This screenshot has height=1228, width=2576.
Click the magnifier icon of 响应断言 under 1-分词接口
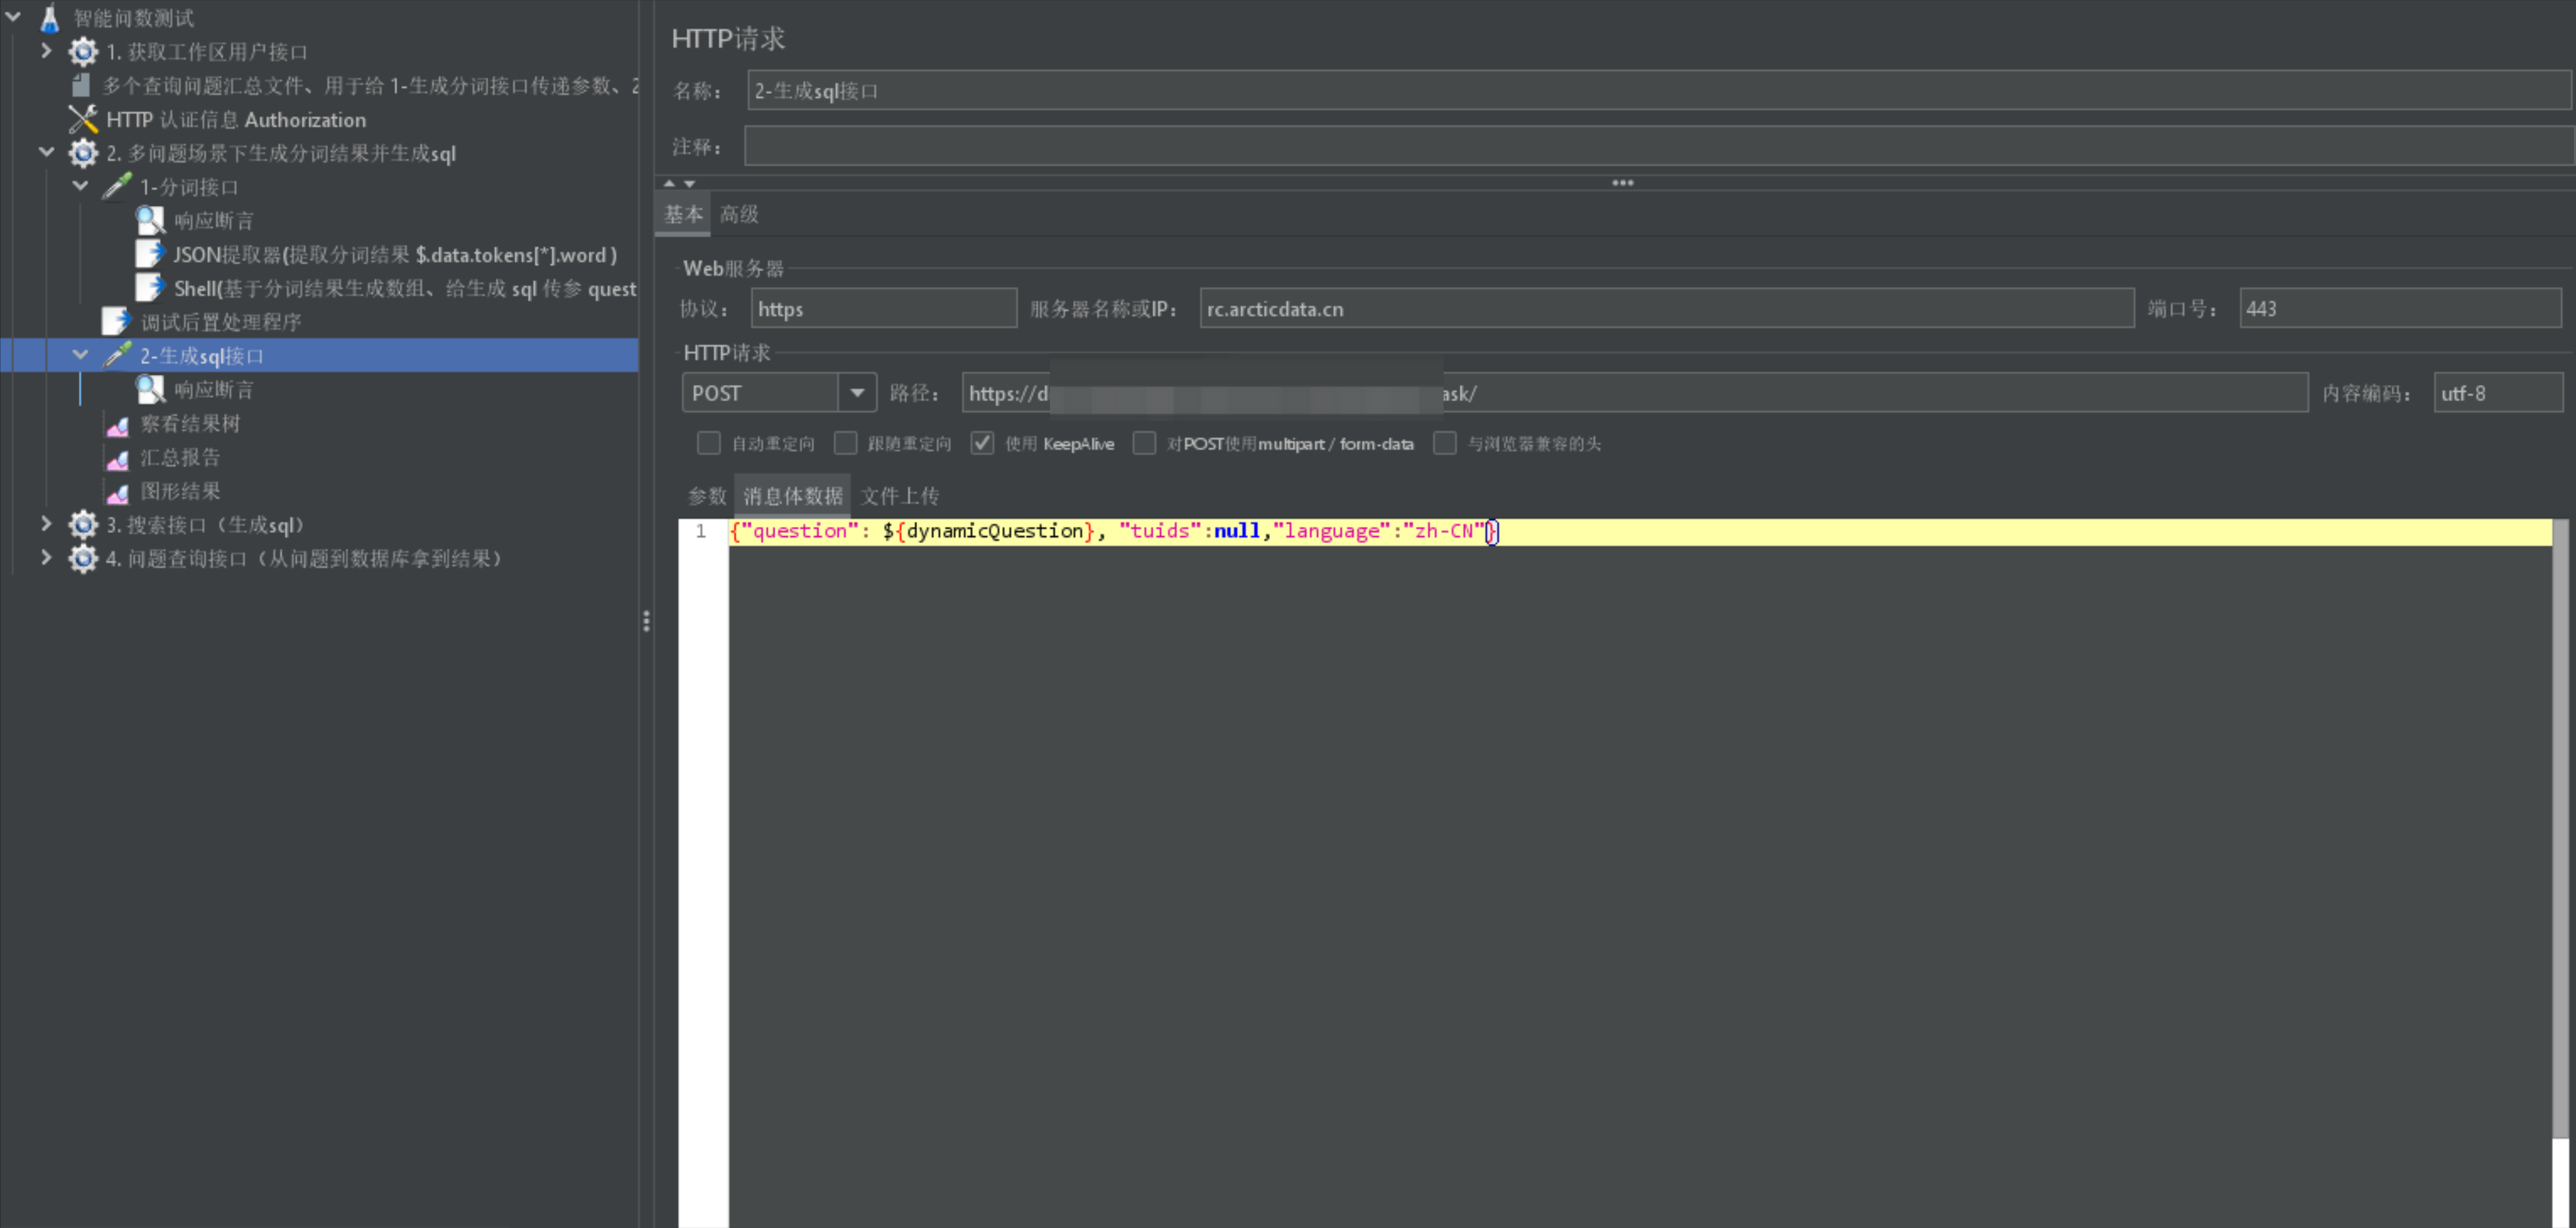pyautogui.click(x=150, y=220)
